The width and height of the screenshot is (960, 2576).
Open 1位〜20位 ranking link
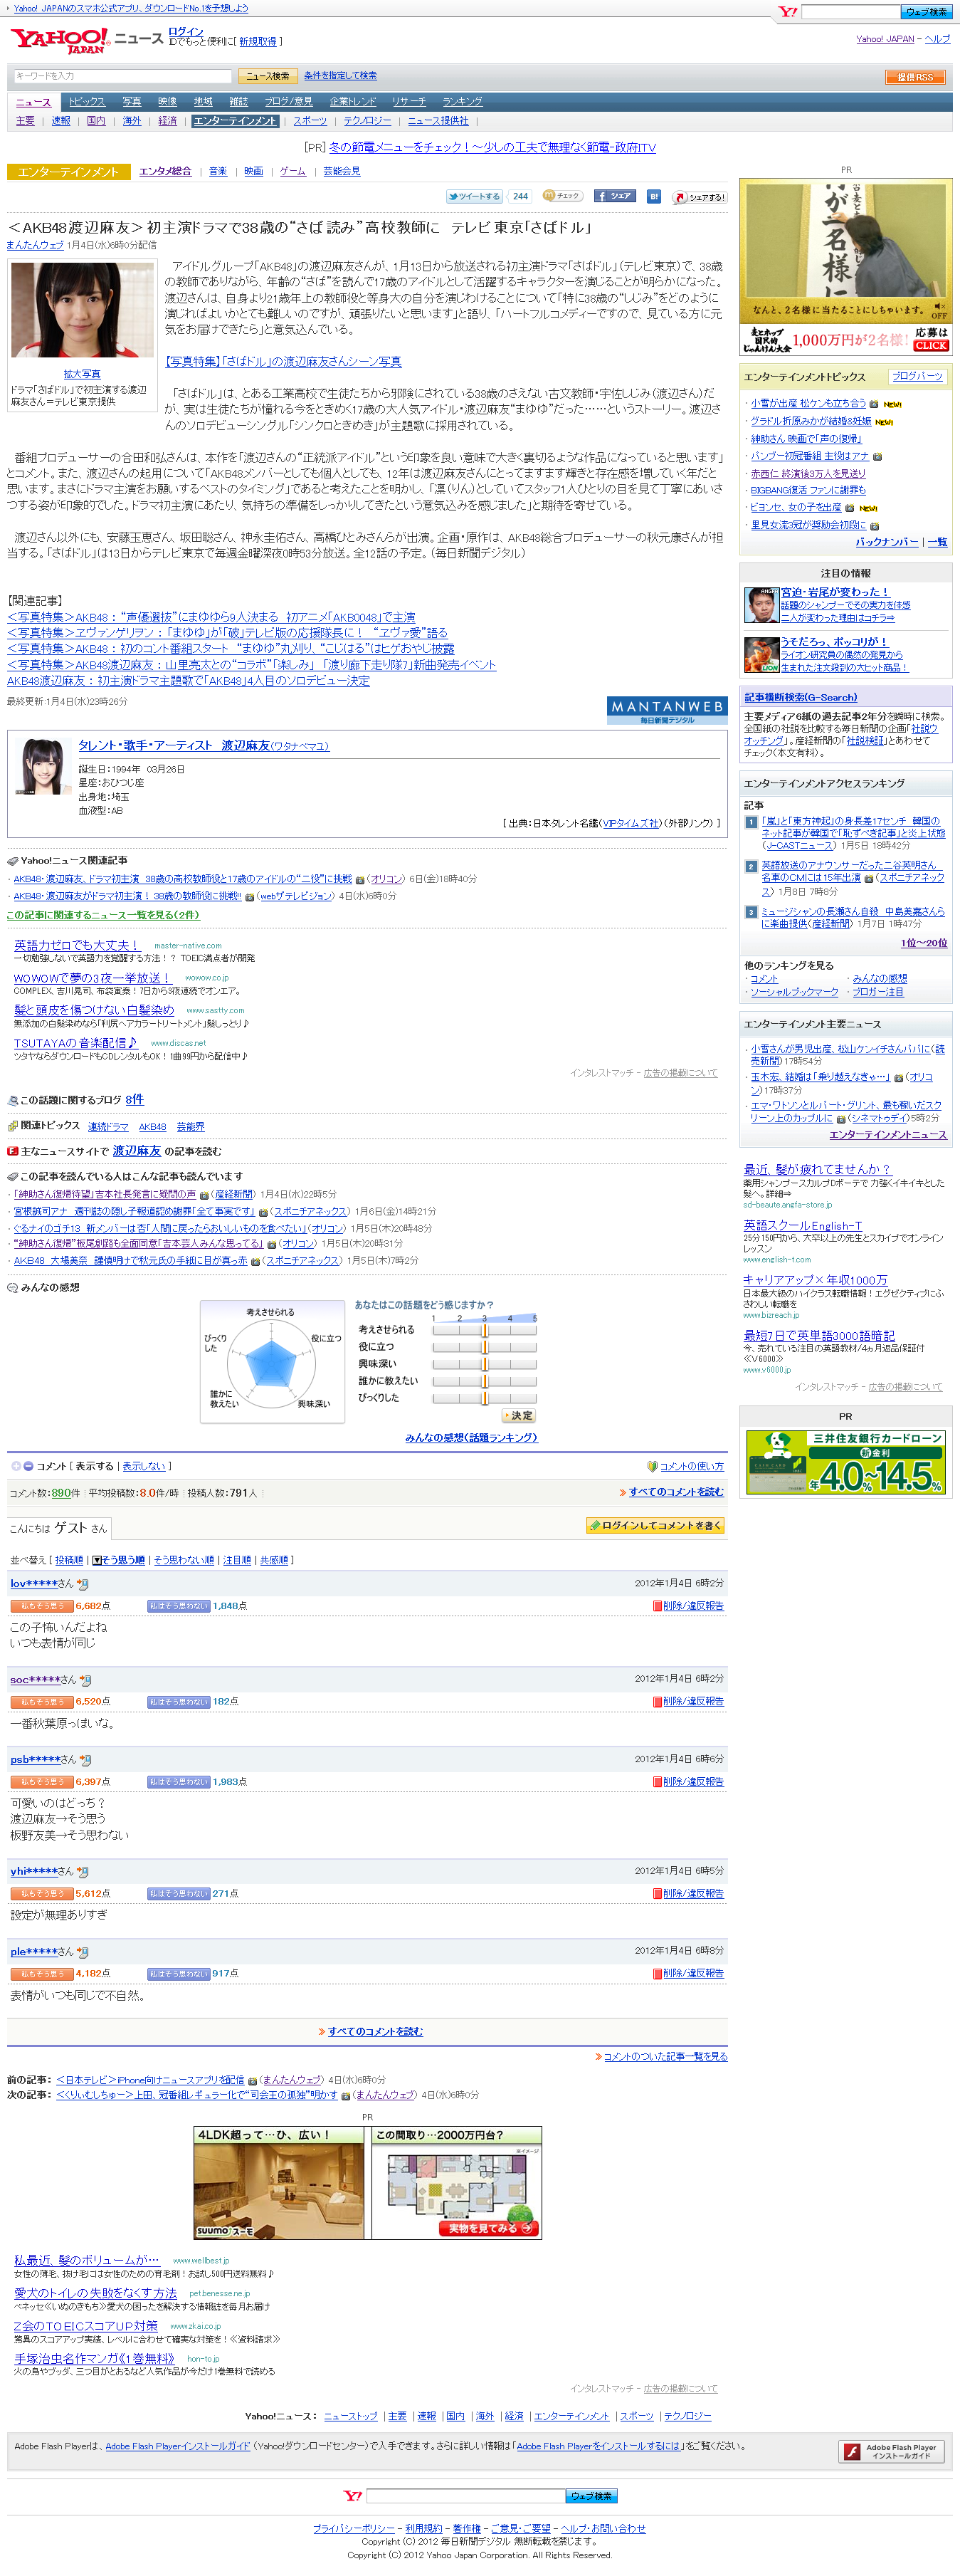(x=924, y=943)
